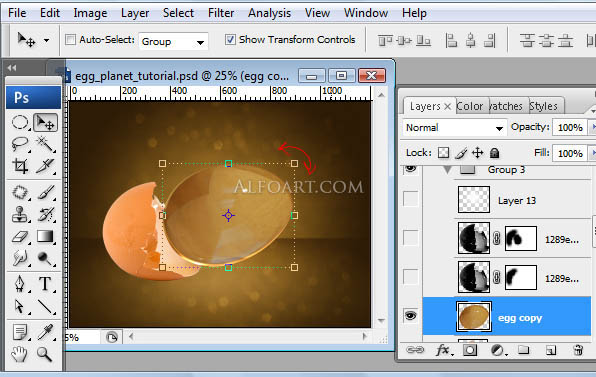The width and height of the screenshot is (596, 377).
Task: Select the Type tool
Action: tap(45, 284)
